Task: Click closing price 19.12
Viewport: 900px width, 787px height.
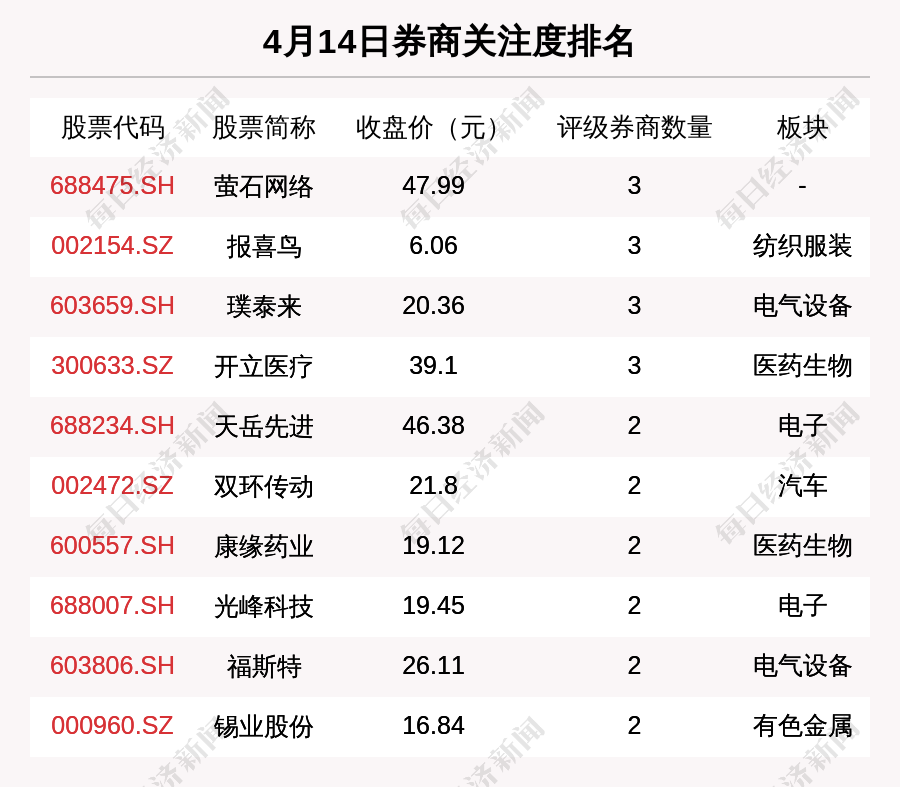Action: click(x=433, y=545)
